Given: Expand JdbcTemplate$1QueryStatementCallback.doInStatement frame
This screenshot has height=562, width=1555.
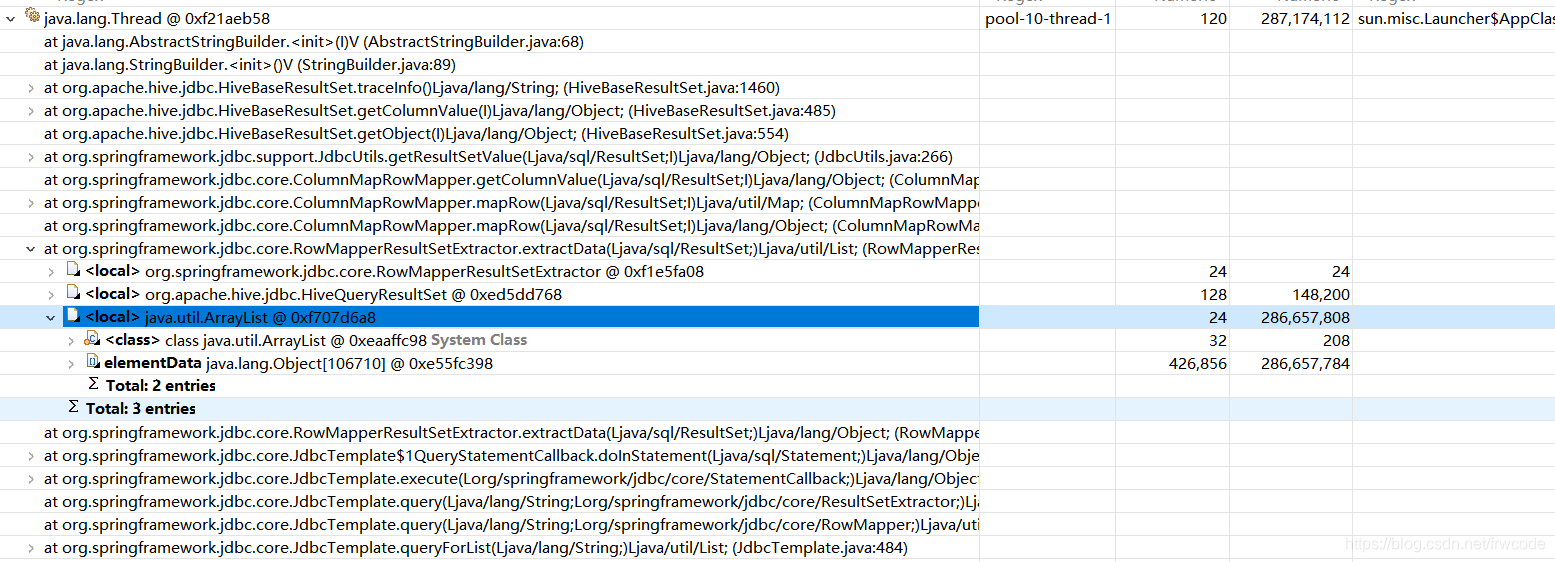Looking at the screenshot, I should click(x=31, y=456).
